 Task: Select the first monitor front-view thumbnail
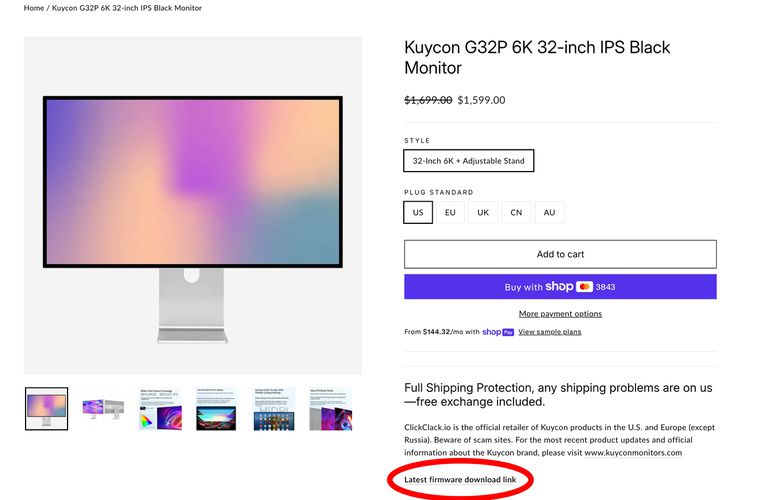tap(47, 409)
